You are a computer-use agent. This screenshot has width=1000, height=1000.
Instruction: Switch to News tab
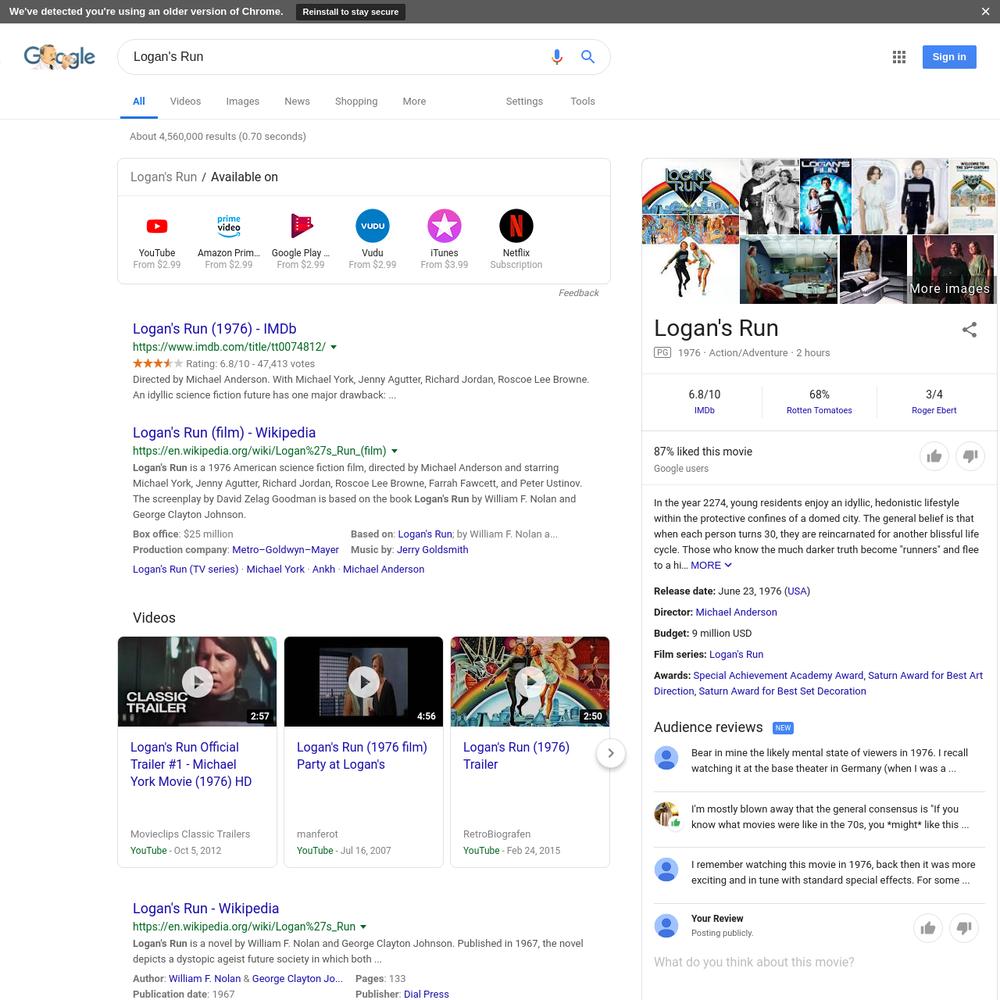tap(297, 101)
